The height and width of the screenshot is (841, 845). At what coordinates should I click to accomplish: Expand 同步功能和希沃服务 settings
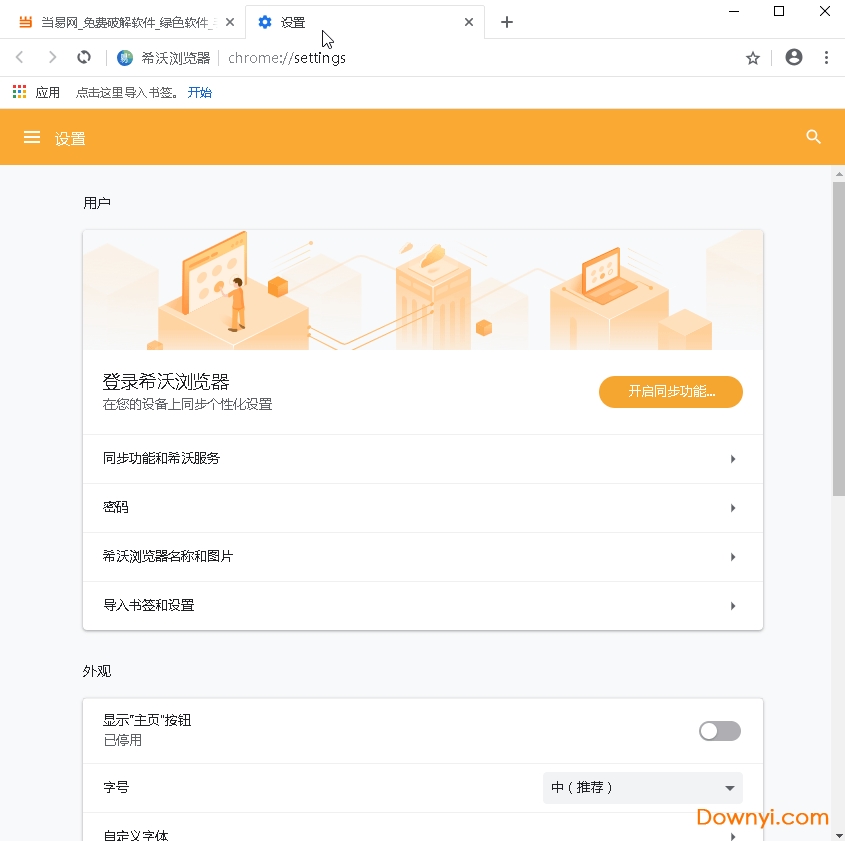[x=422, y=459]
